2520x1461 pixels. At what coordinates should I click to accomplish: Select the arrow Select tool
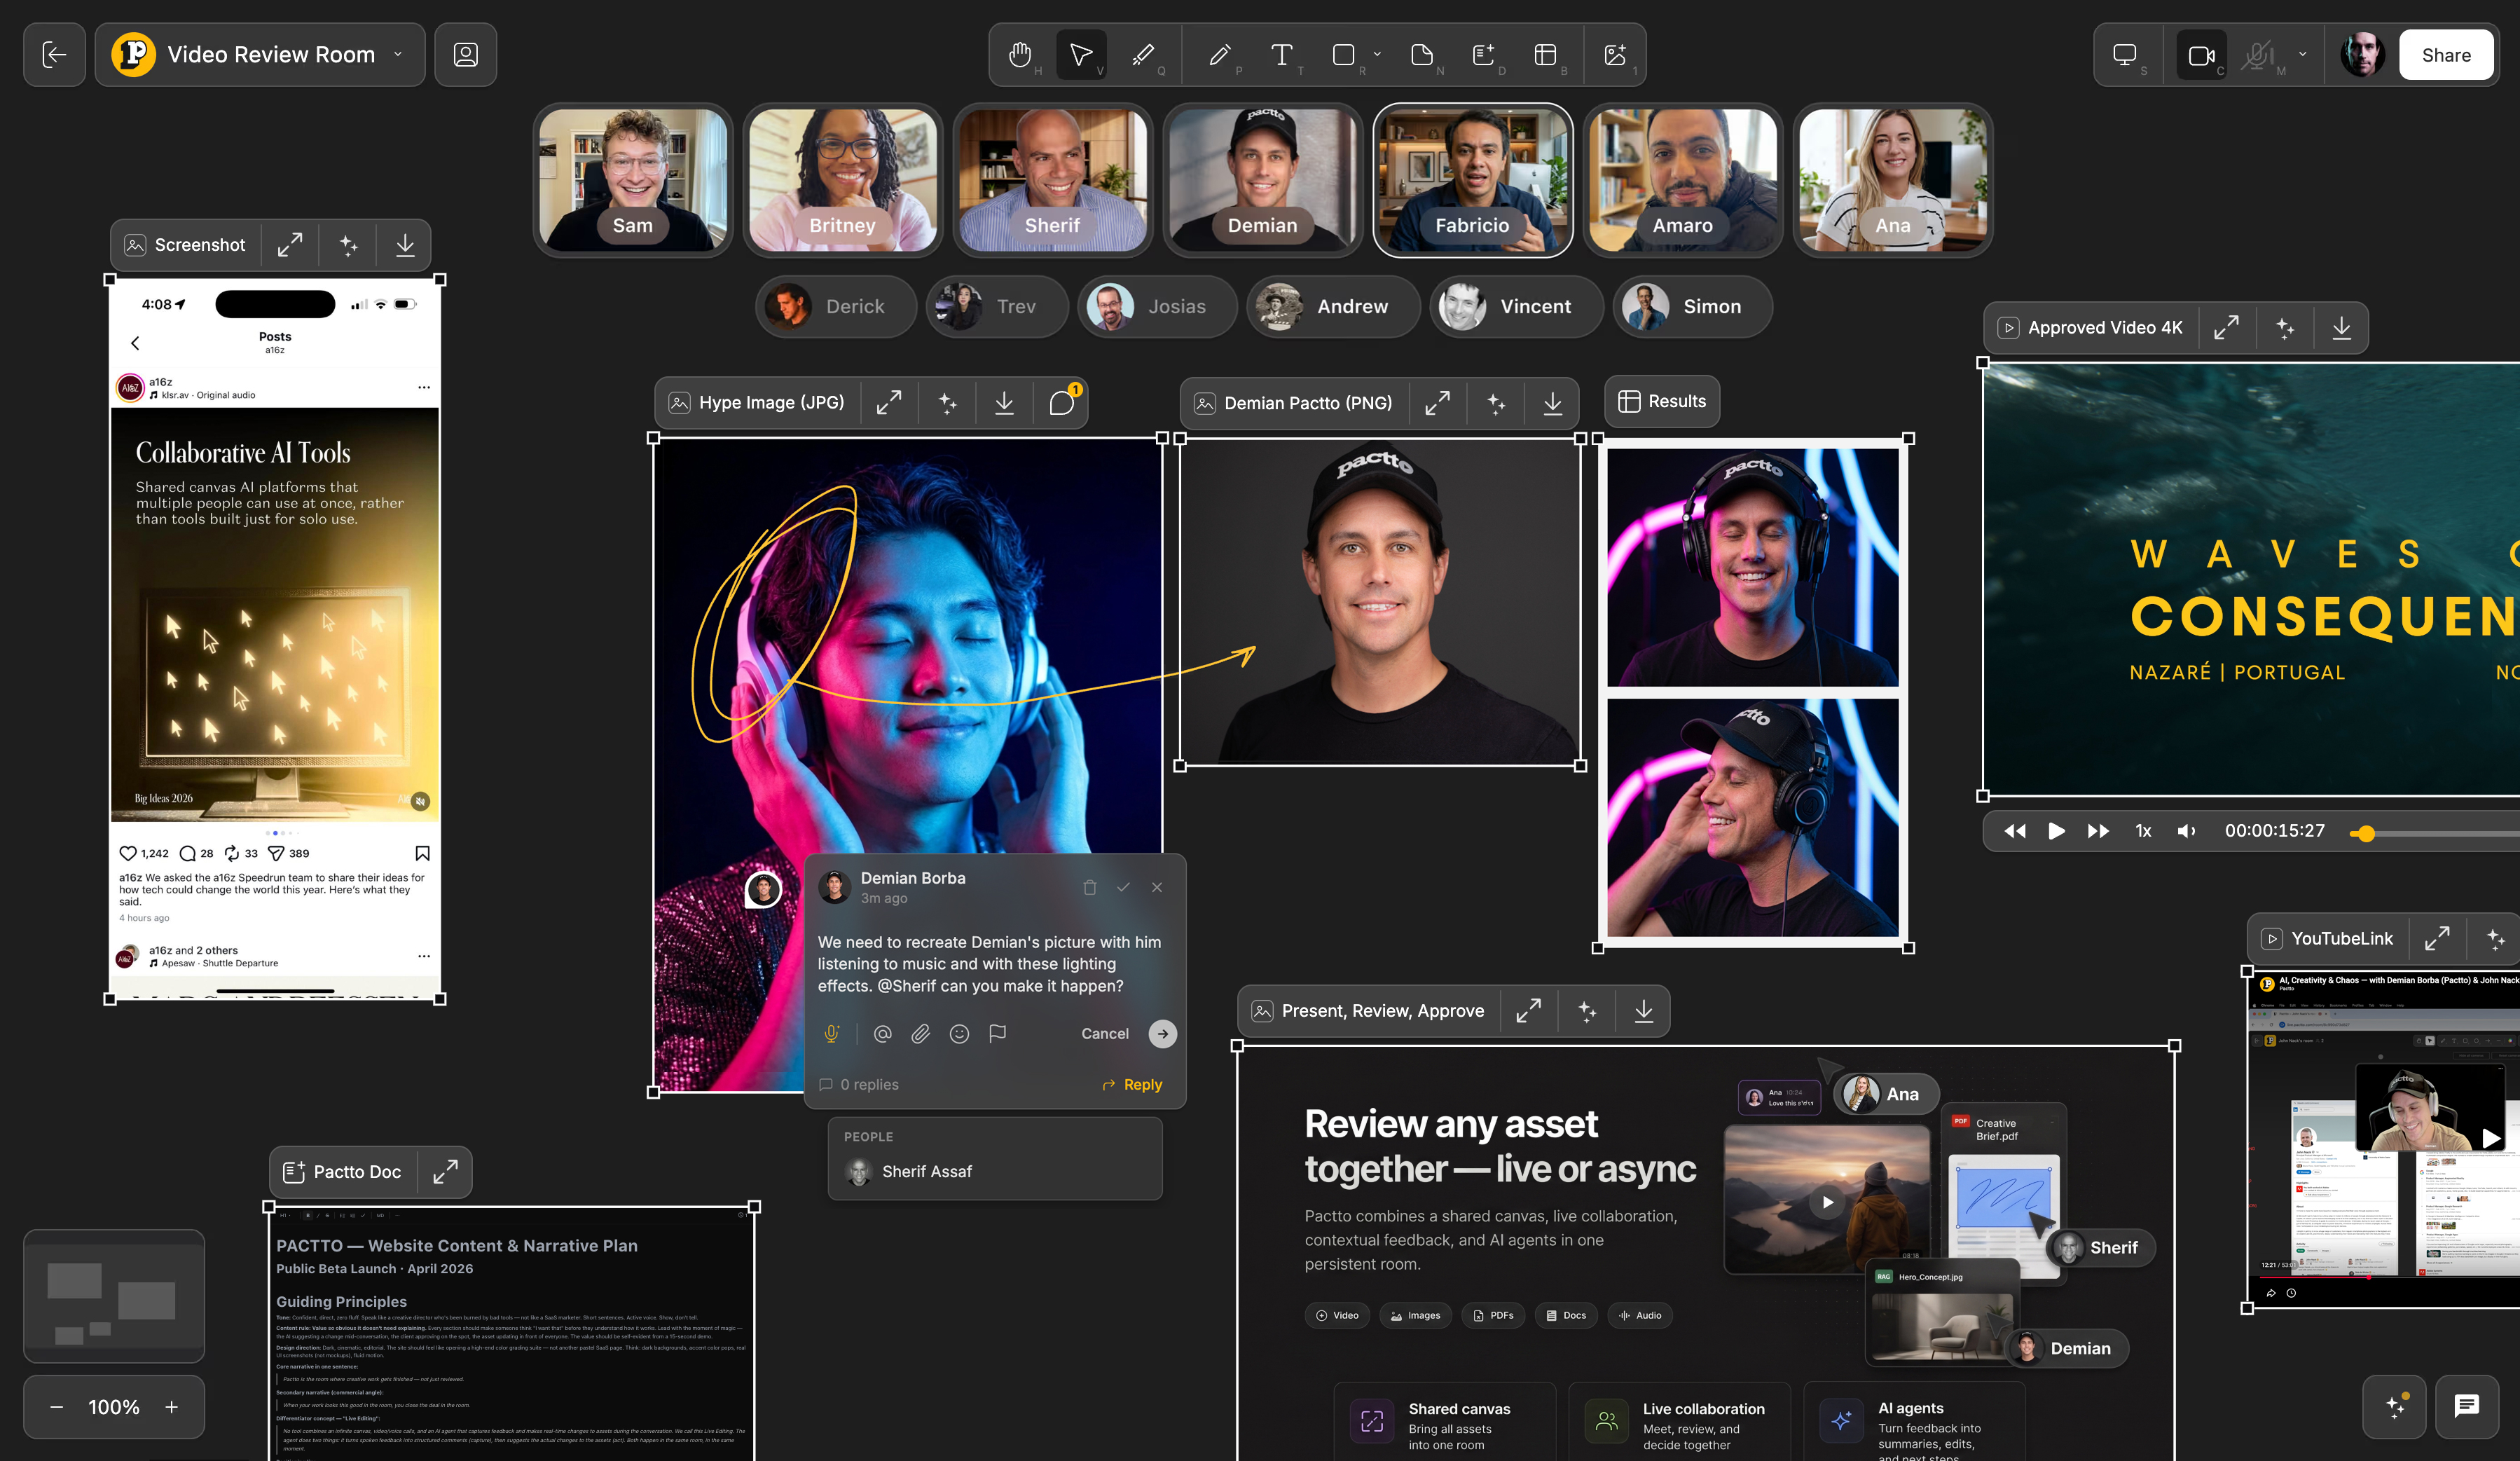(x=1081, y=55)
